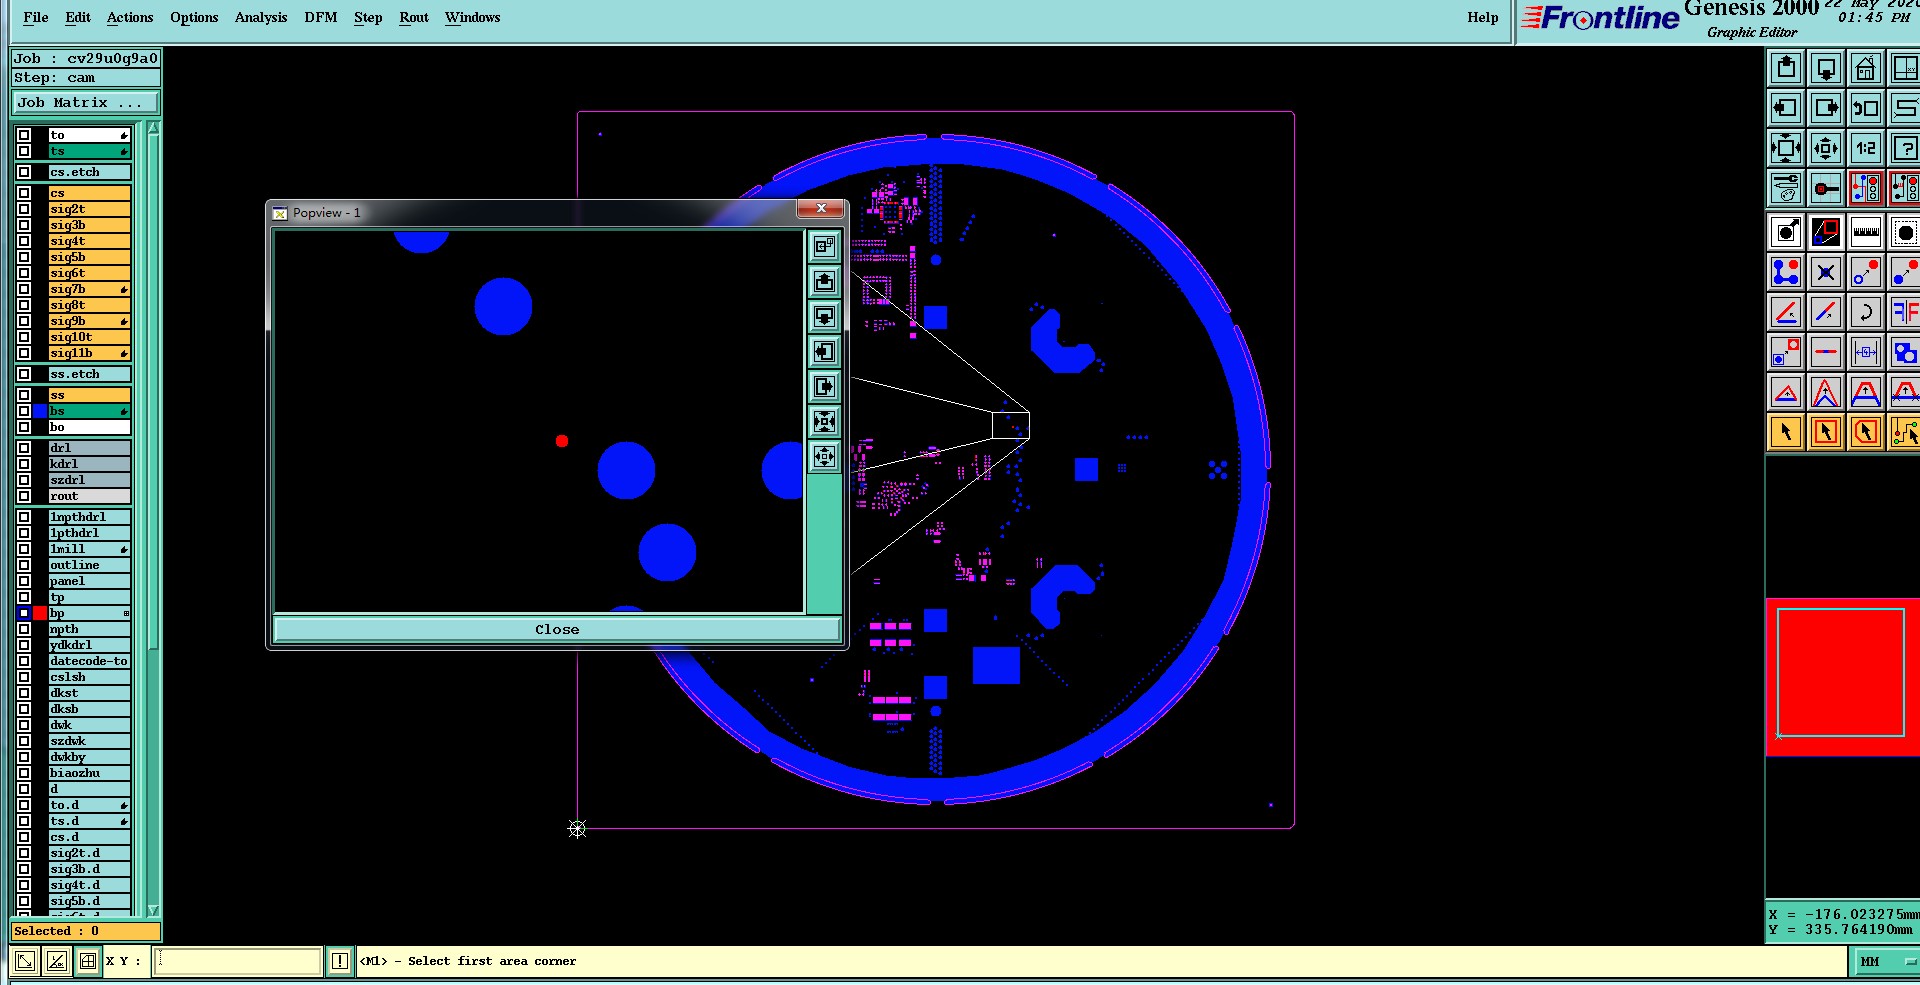The image size is (1920, 985).
Task: Click the layer list scroll down arrow
Action: [153, 910]
